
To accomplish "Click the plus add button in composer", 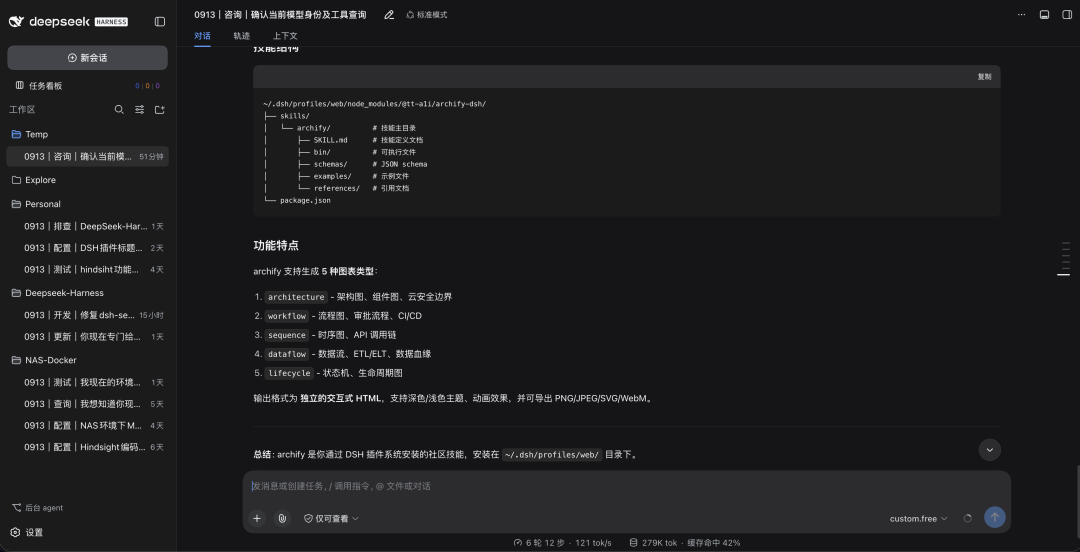I will coord(257,518).
